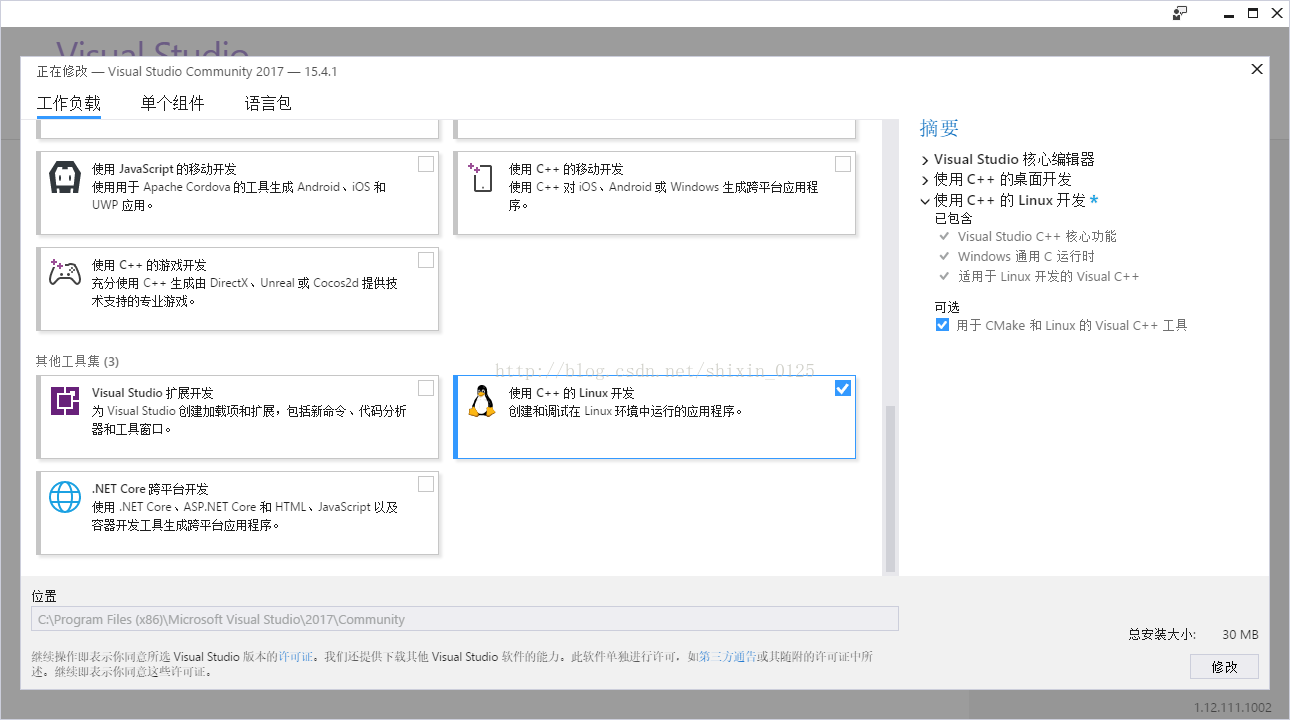Image resolution: width=1290 pixels, height=720 pixels.
Task: Collapse 使用 C++ 的 Linux 开发 in summary
Action: [x=925, y=201]
